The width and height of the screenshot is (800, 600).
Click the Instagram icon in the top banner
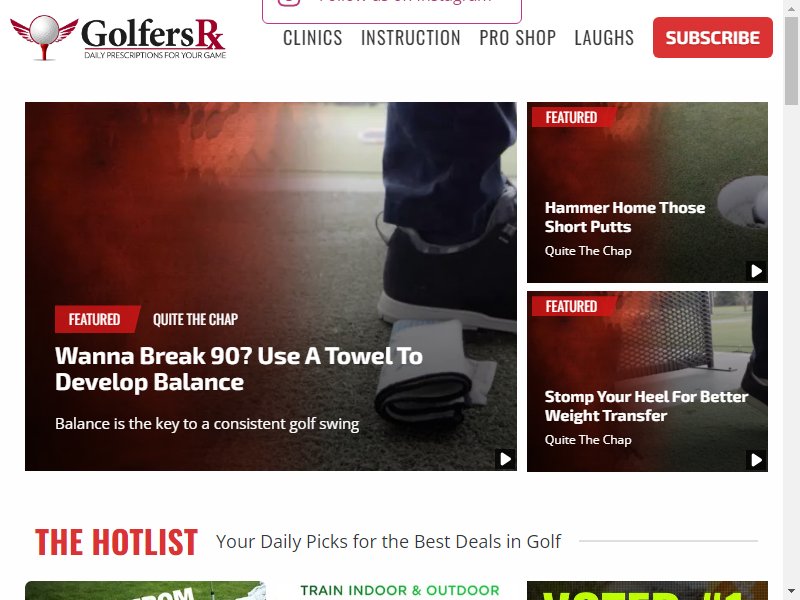coord(289,2)
